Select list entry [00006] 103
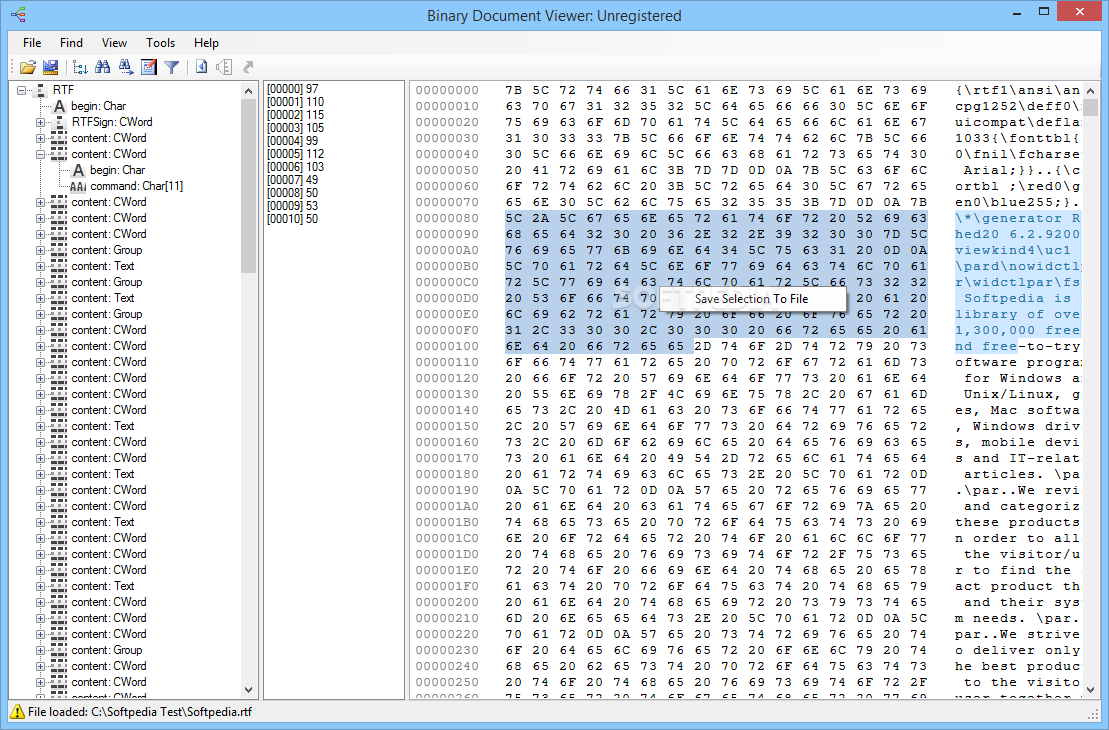Screen dimensions: 1109x730 pyautogui.click(x=296, y=167)
